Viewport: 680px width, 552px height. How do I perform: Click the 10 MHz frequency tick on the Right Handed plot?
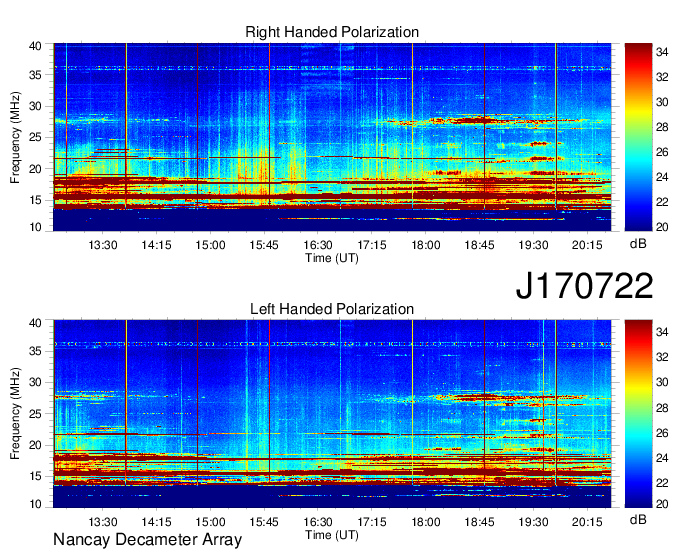[35, 227]
